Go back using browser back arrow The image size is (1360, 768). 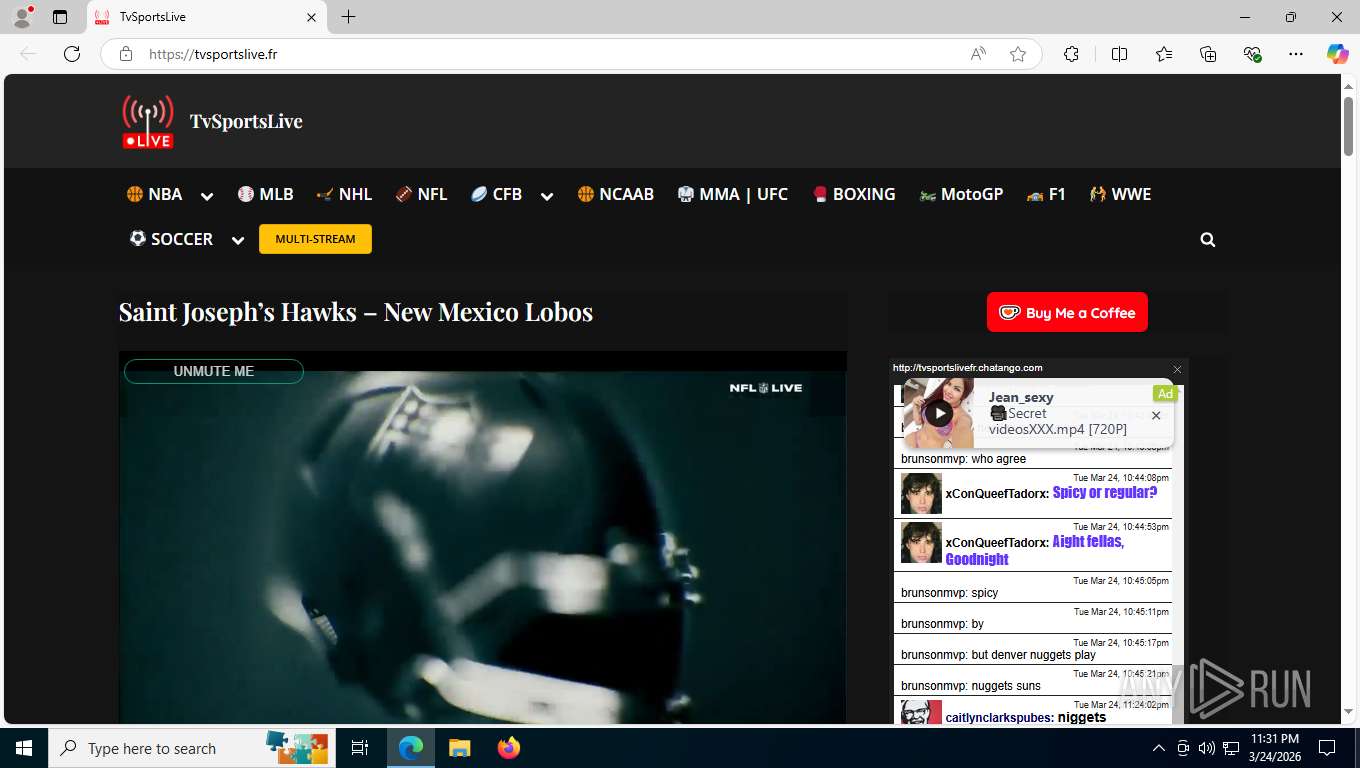[28, 54]
